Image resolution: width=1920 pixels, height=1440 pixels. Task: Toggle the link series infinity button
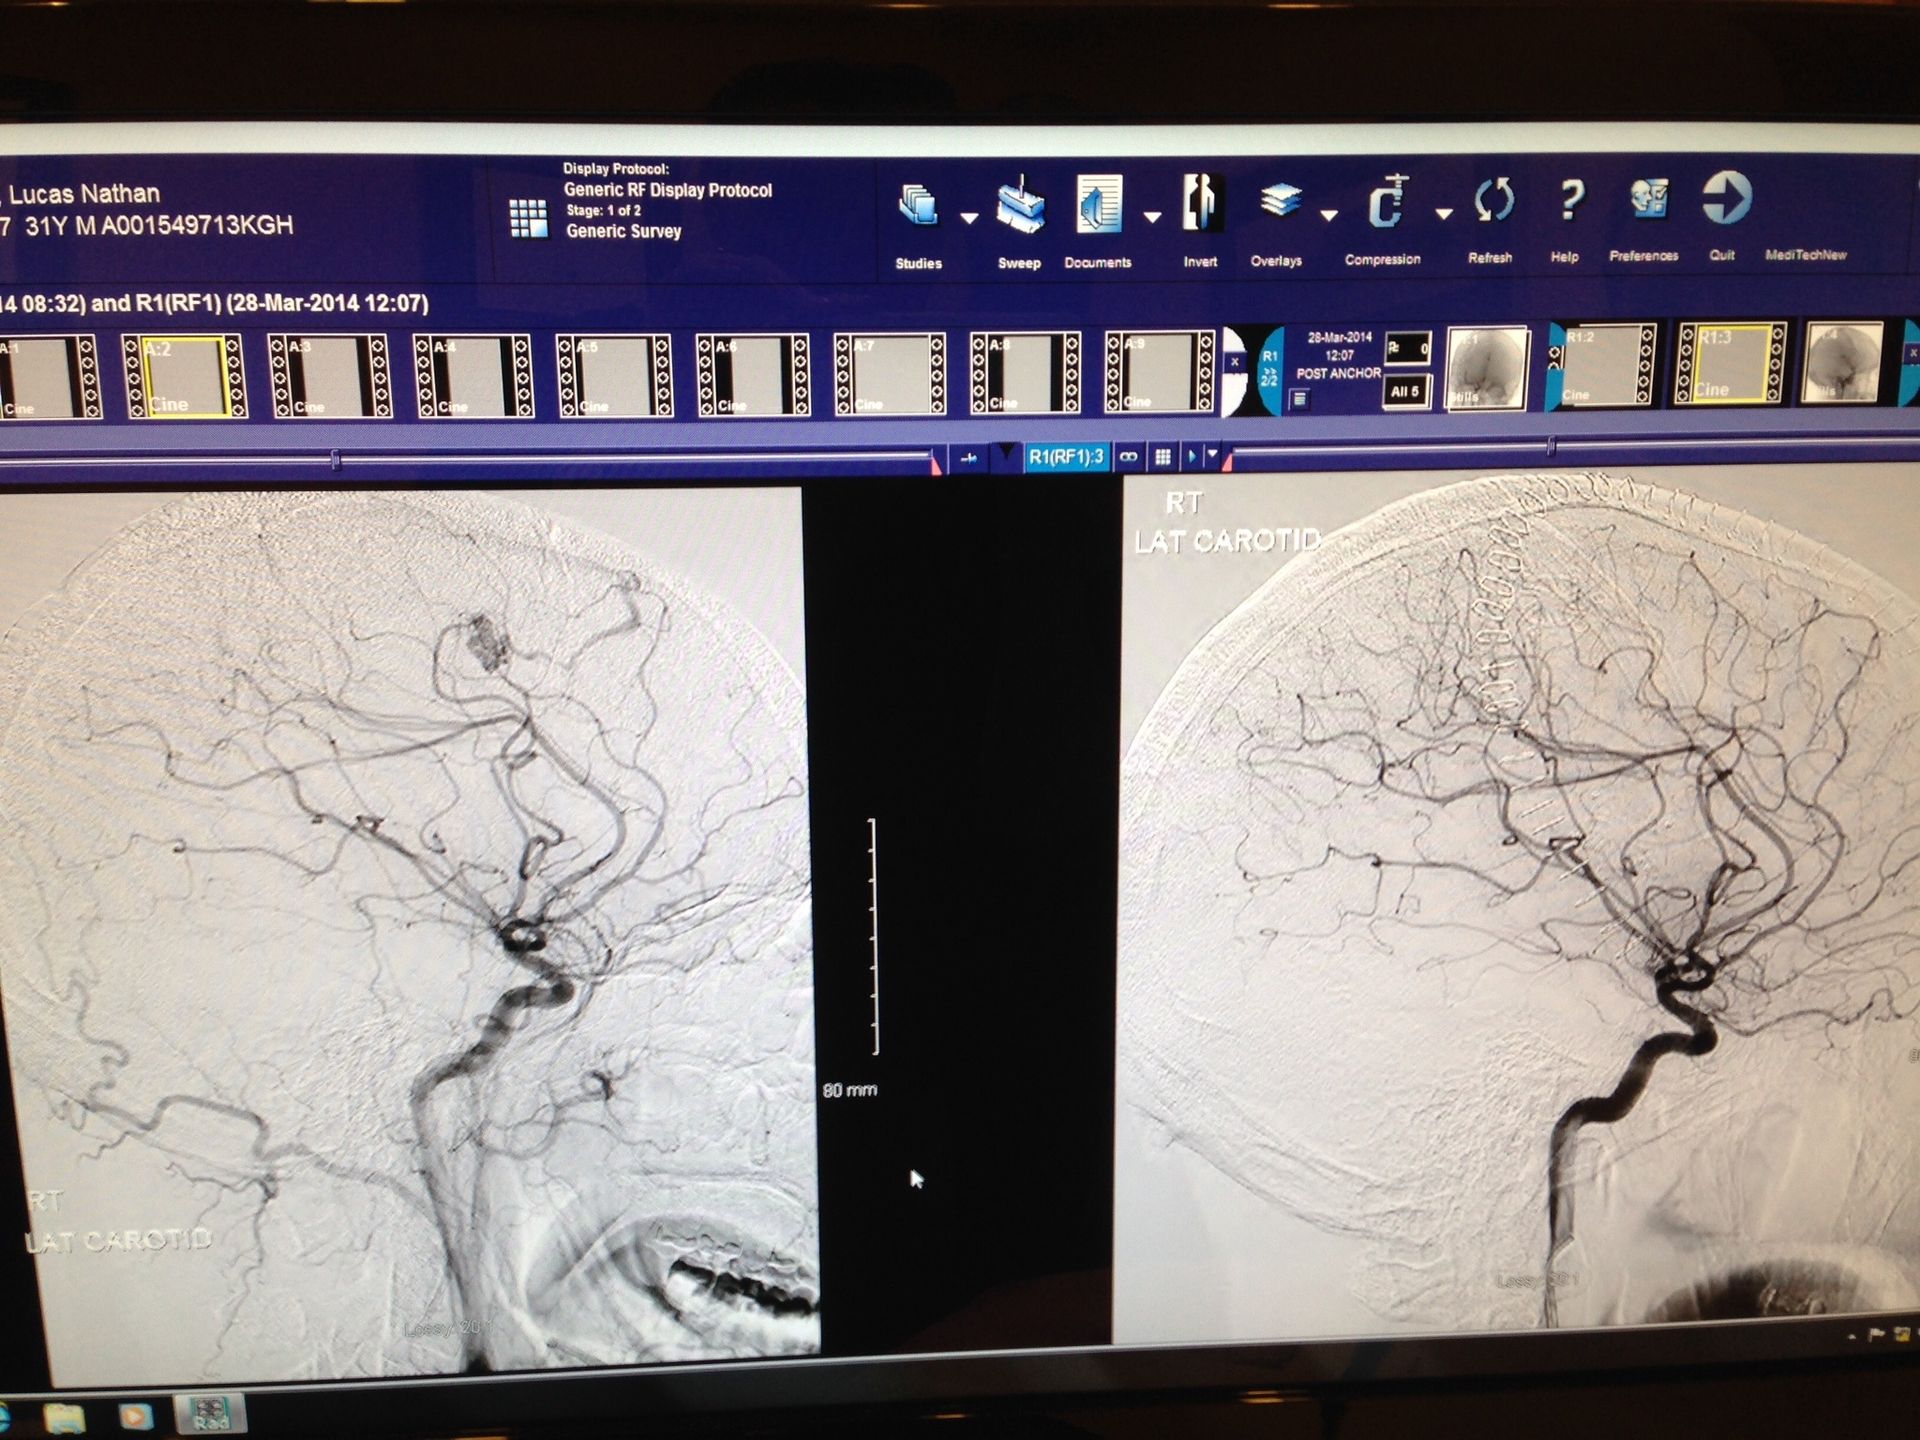(x=1128, y=457)
